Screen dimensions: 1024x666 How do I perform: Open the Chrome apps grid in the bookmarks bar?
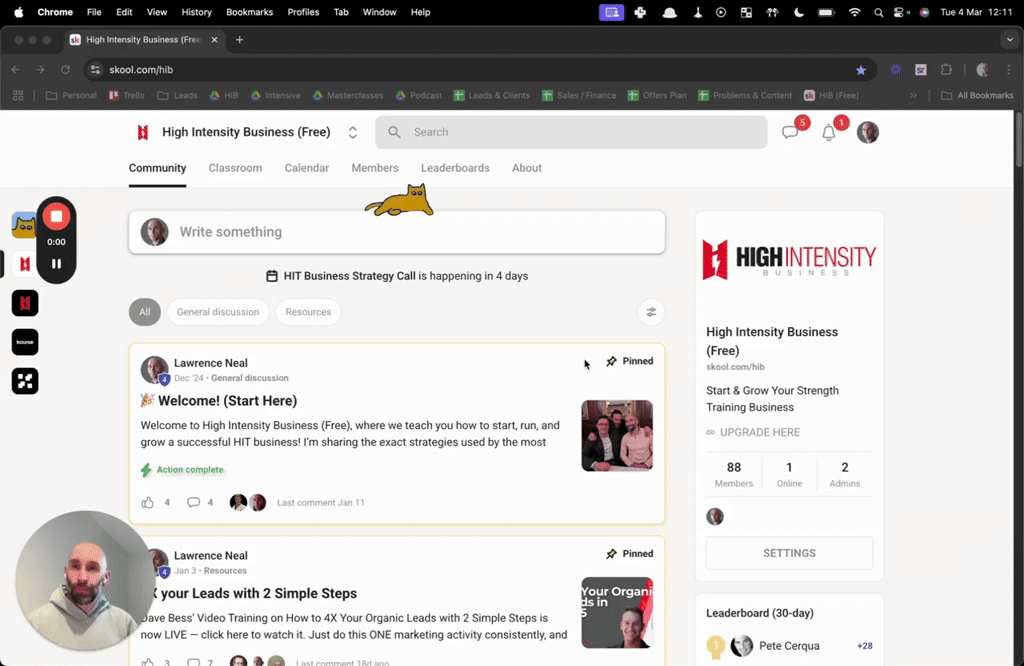[x=18, y=95]
